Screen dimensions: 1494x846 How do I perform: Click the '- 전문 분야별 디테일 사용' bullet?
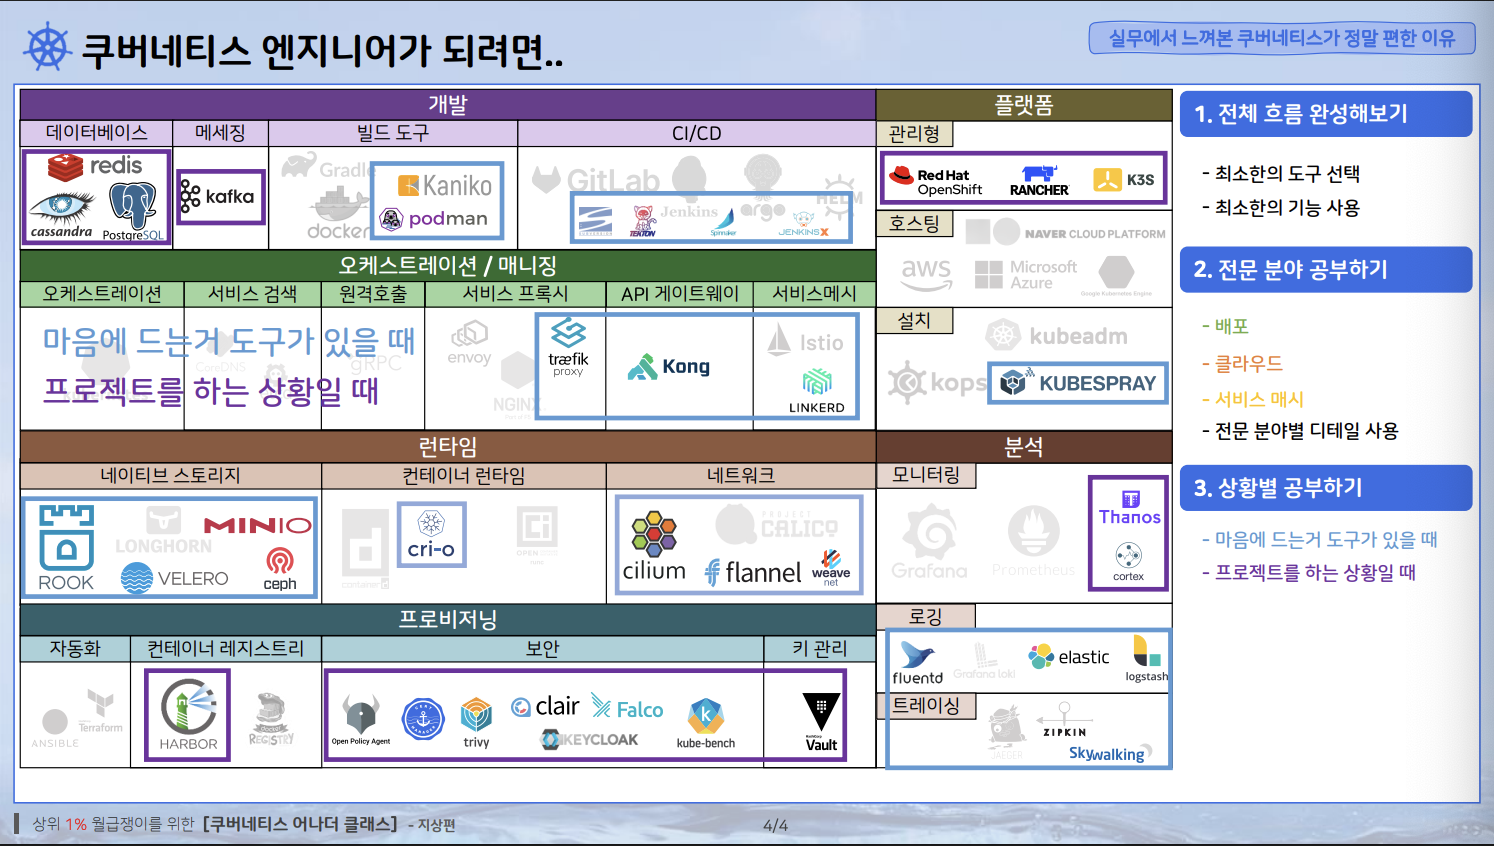[x=1300, y=431]
